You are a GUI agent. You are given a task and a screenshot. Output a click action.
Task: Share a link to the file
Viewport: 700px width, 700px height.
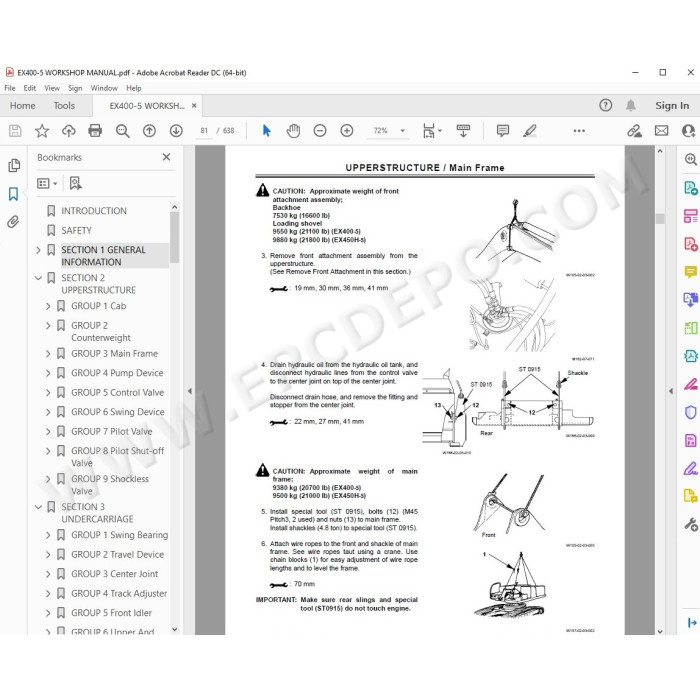pyautogui.click(x=634, y=131)
